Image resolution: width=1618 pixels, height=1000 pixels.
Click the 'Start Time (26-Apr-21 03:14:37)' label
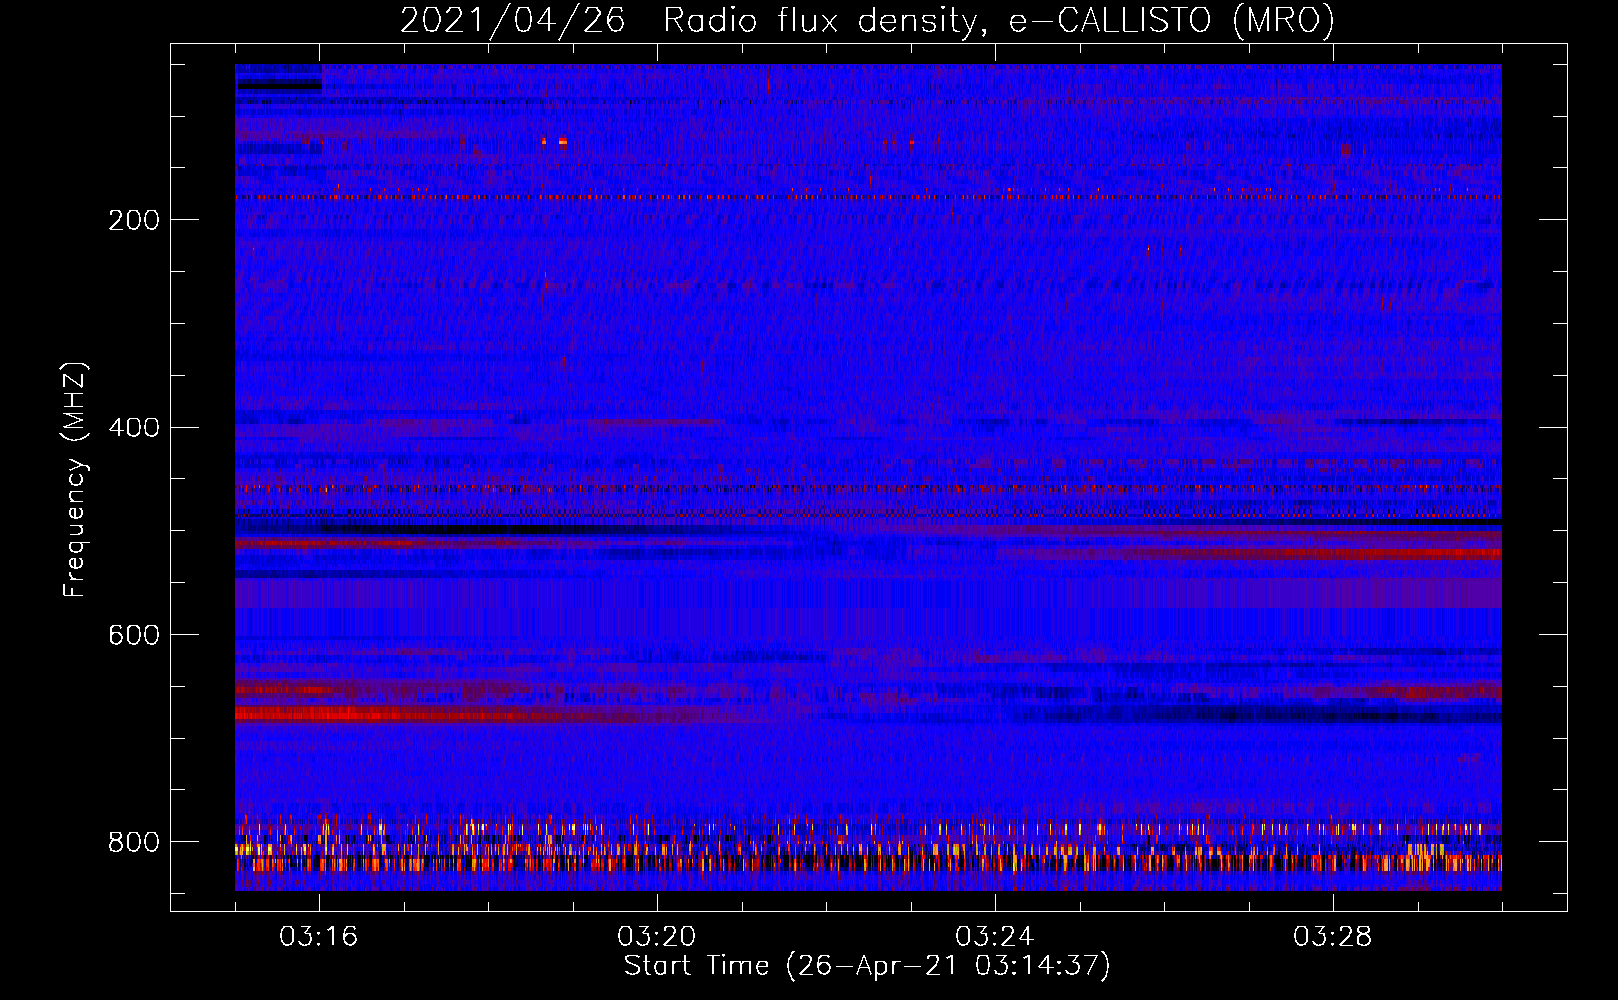click(x=867, y=966)
